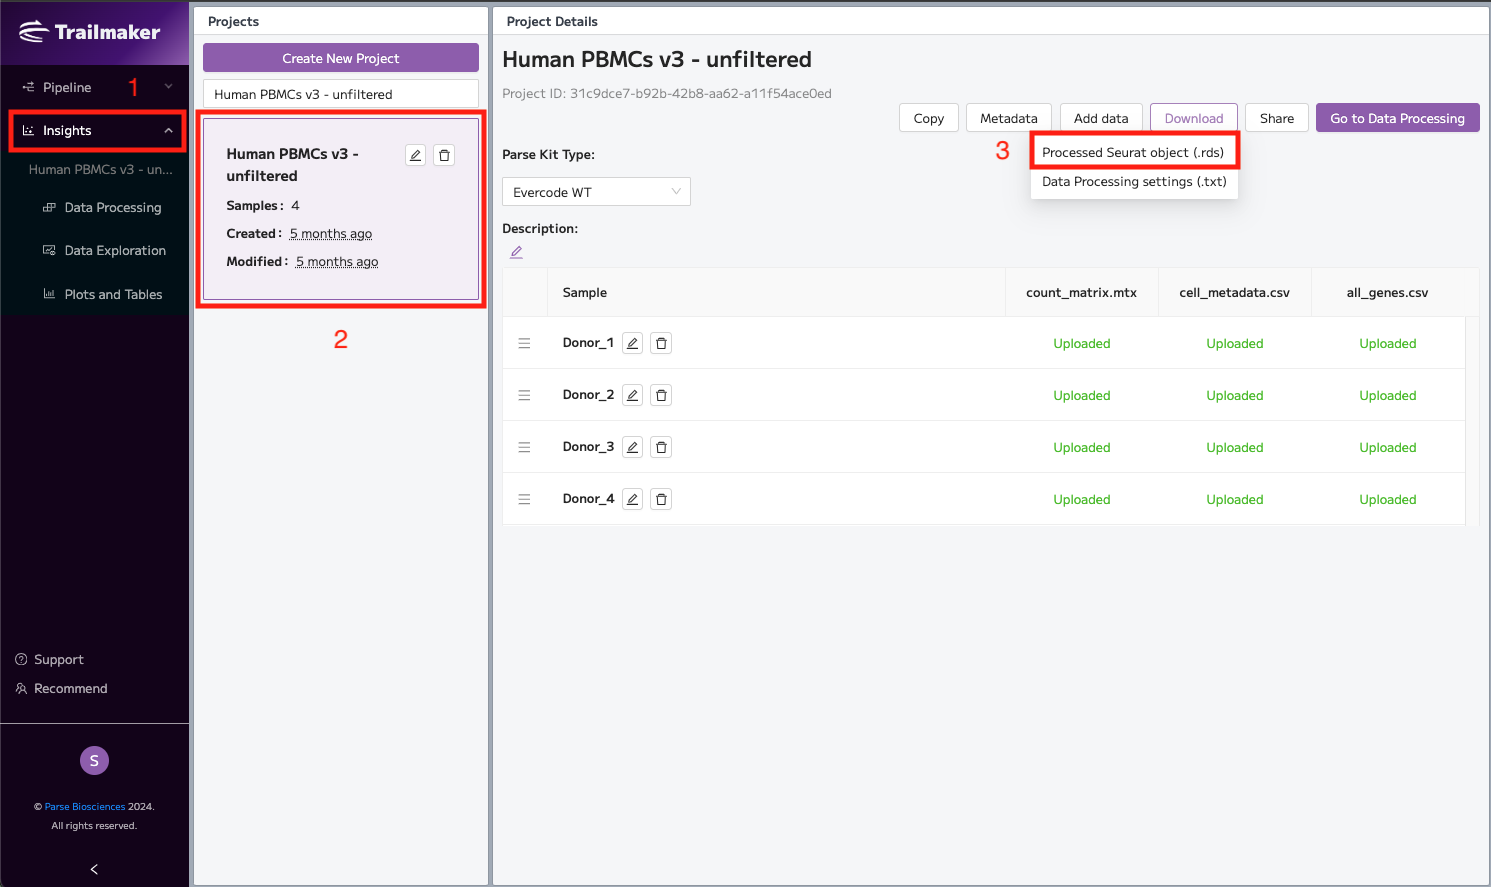Open Data Exploration in the sidebar
The image size is (1491, 887).
click(x=115, y=251)
